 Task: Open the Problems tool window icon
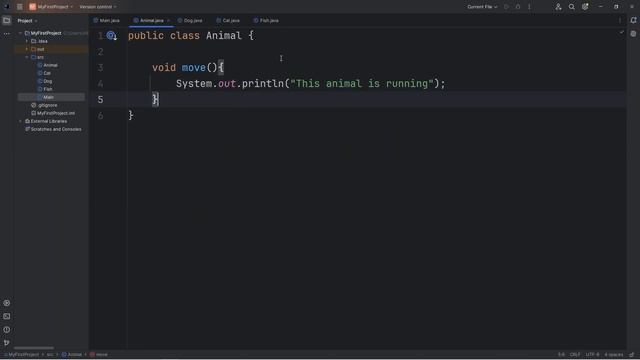click(7, 330)
